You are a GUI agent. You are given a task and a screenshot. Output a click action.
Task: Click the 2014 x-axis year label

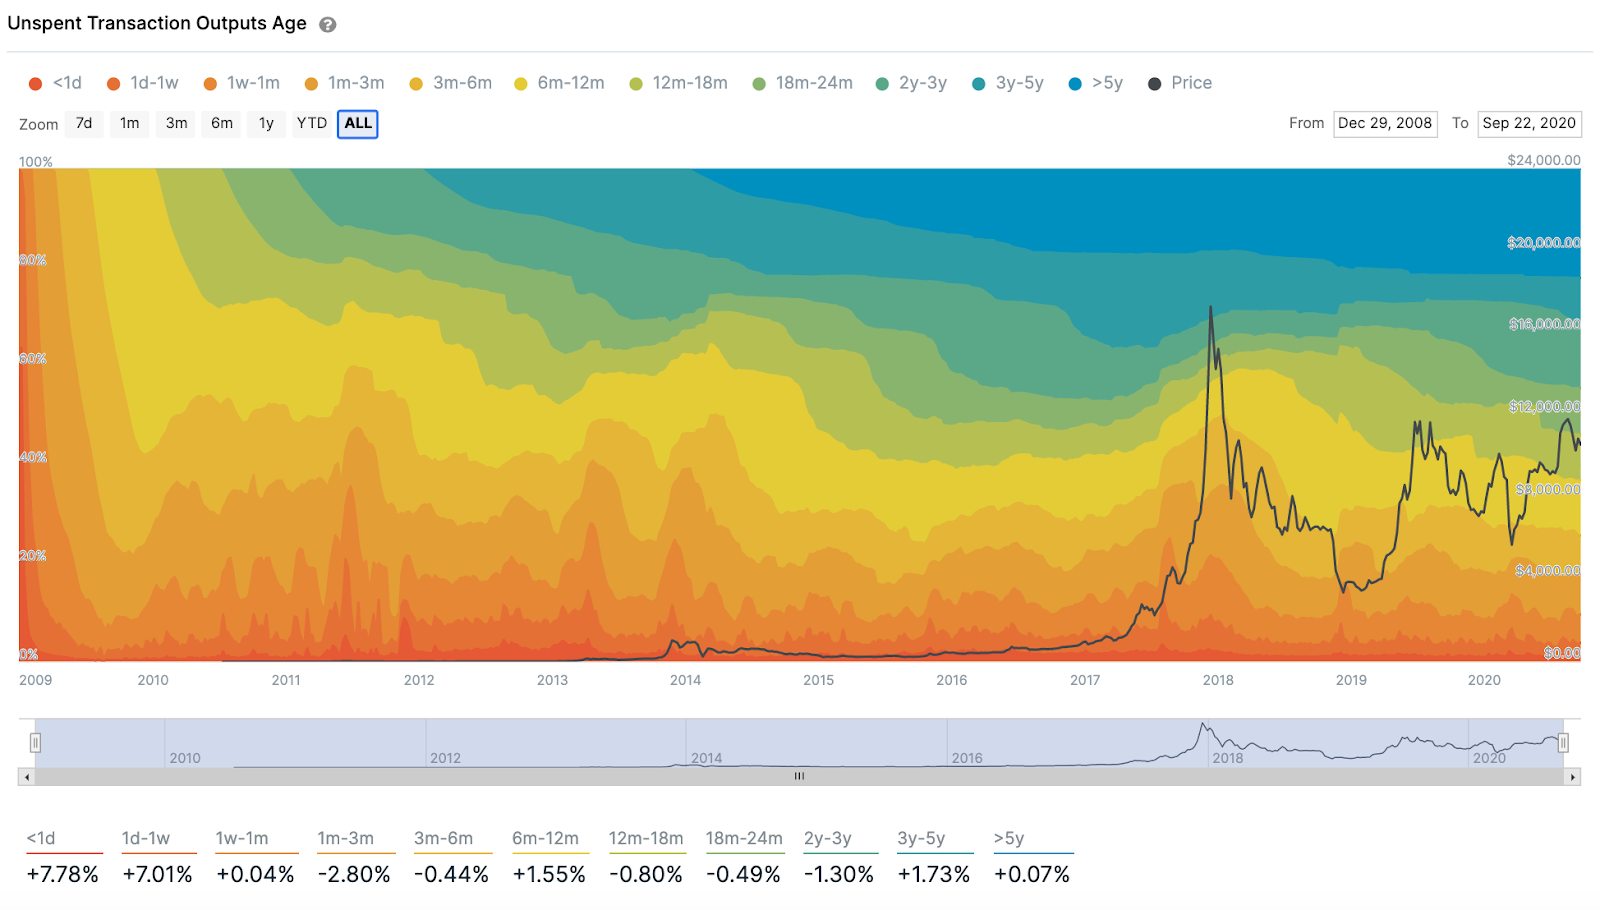click(685, 680)
